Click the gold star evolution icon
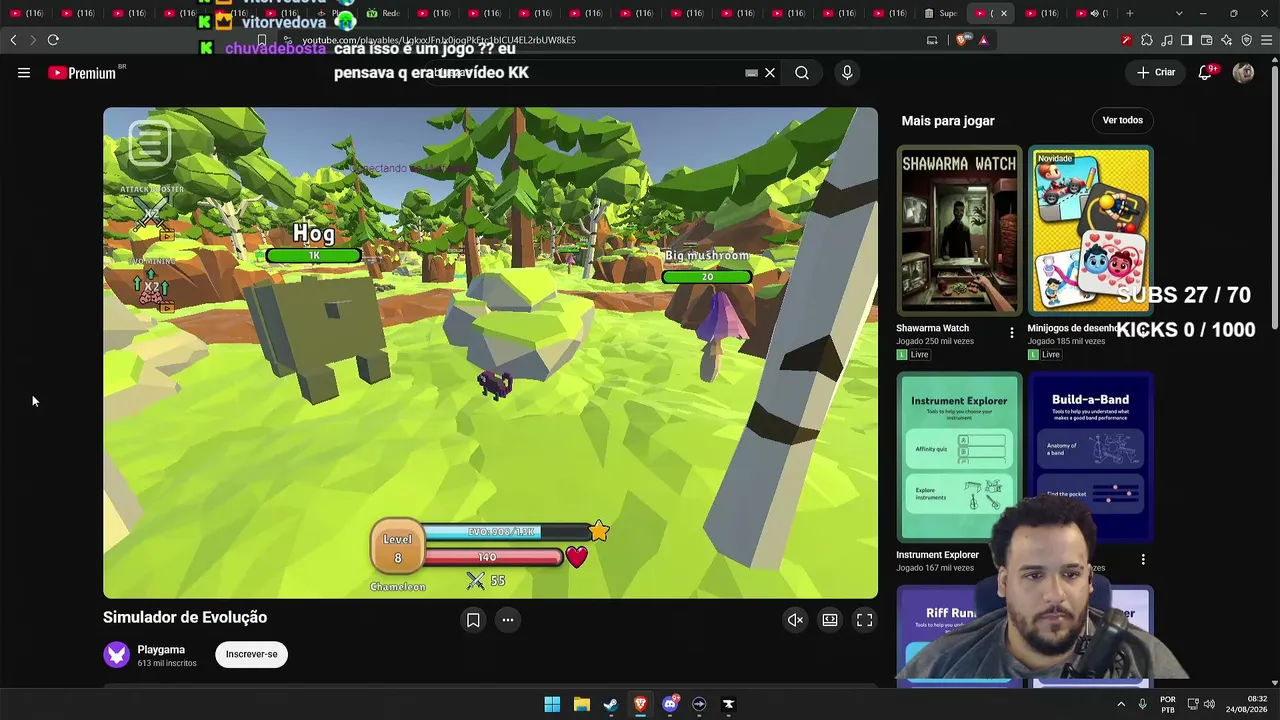This screenshot has height=720, width=1280. pyautogui.click(x=598, y=531)
